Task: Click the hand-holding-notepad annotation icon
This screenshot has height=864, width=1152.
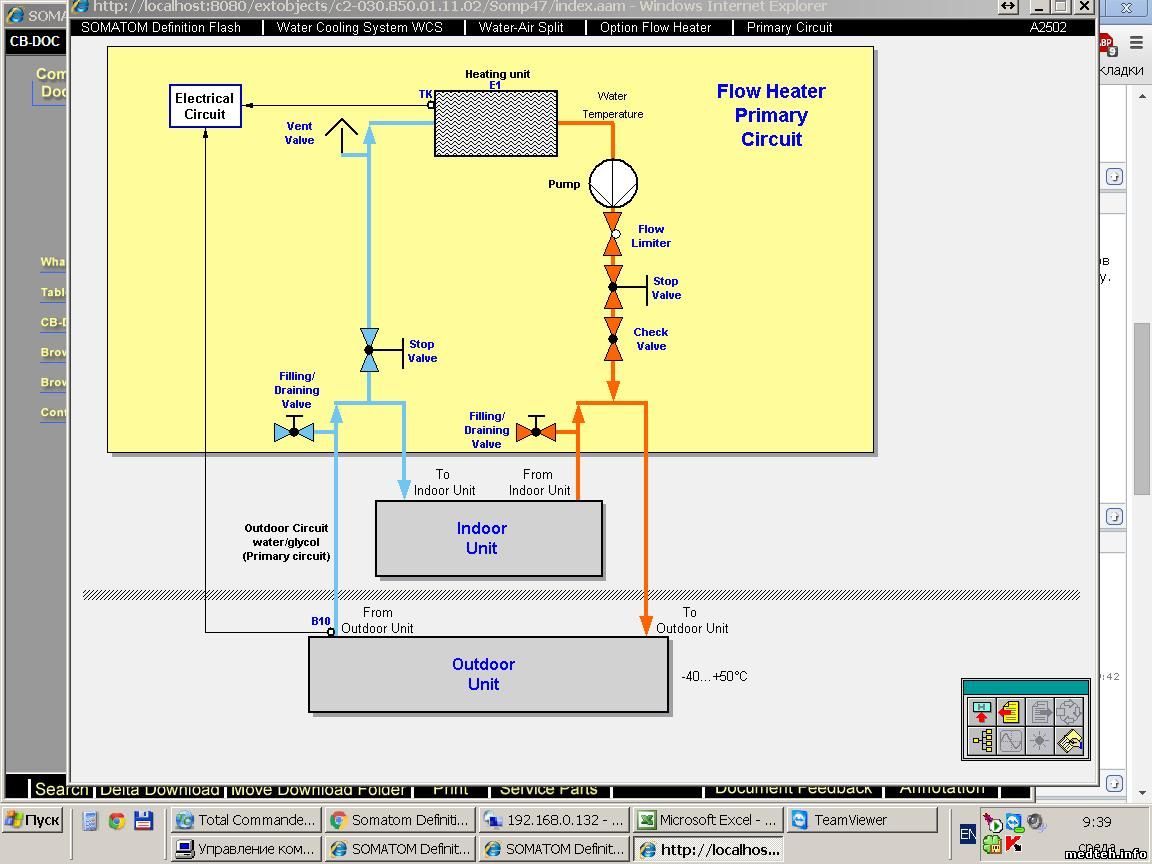Action: click(x=1069, y=741)
